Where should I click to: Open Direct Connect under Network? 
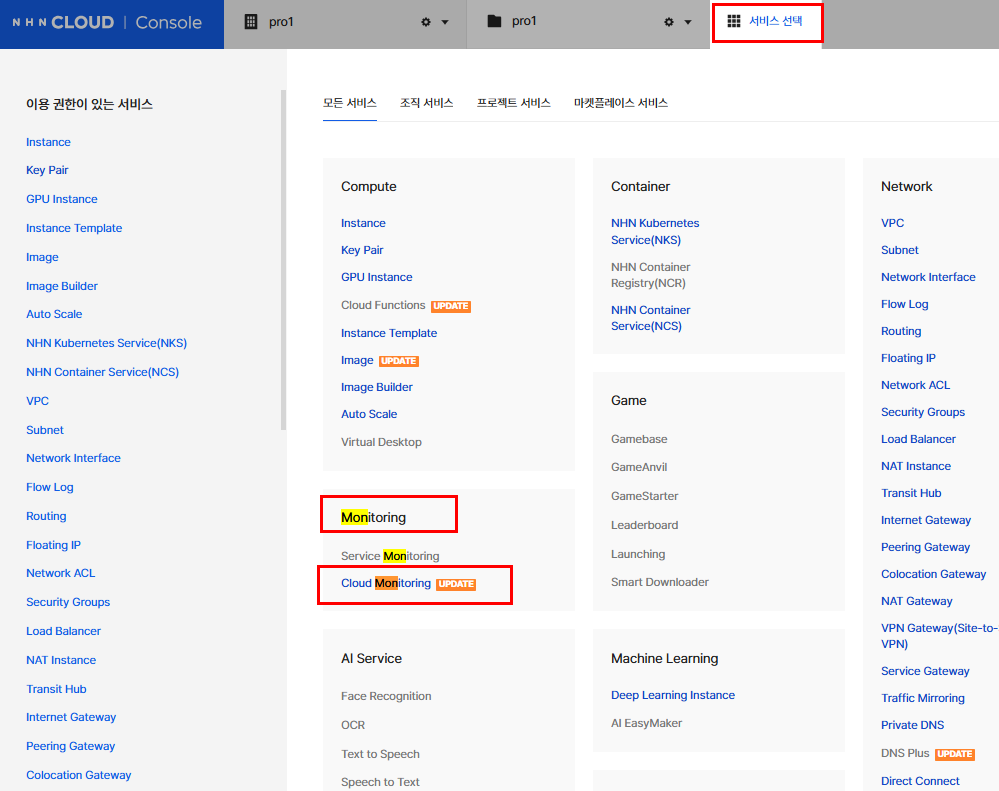click(x=920, y=781)
